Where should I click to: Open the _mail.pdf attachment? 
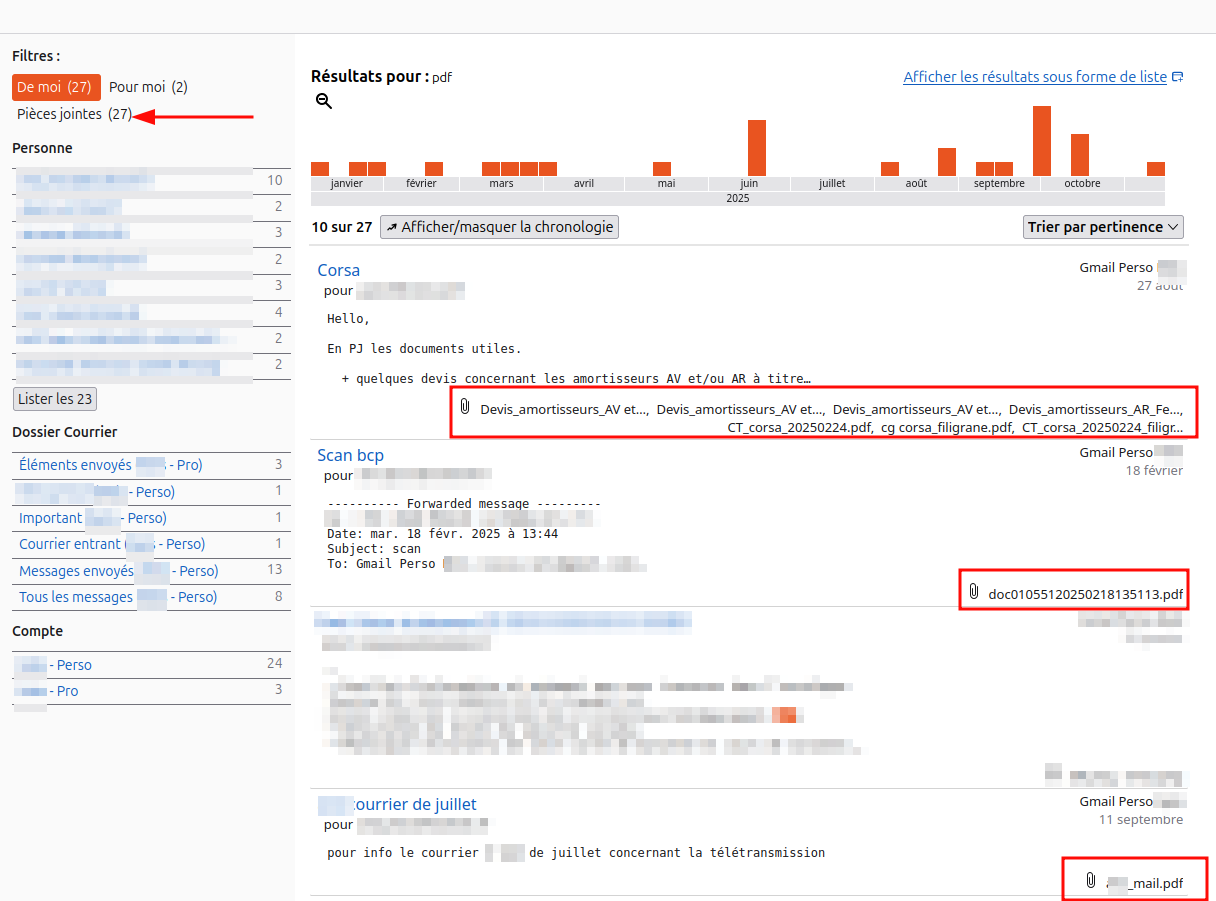point(1145,883)
